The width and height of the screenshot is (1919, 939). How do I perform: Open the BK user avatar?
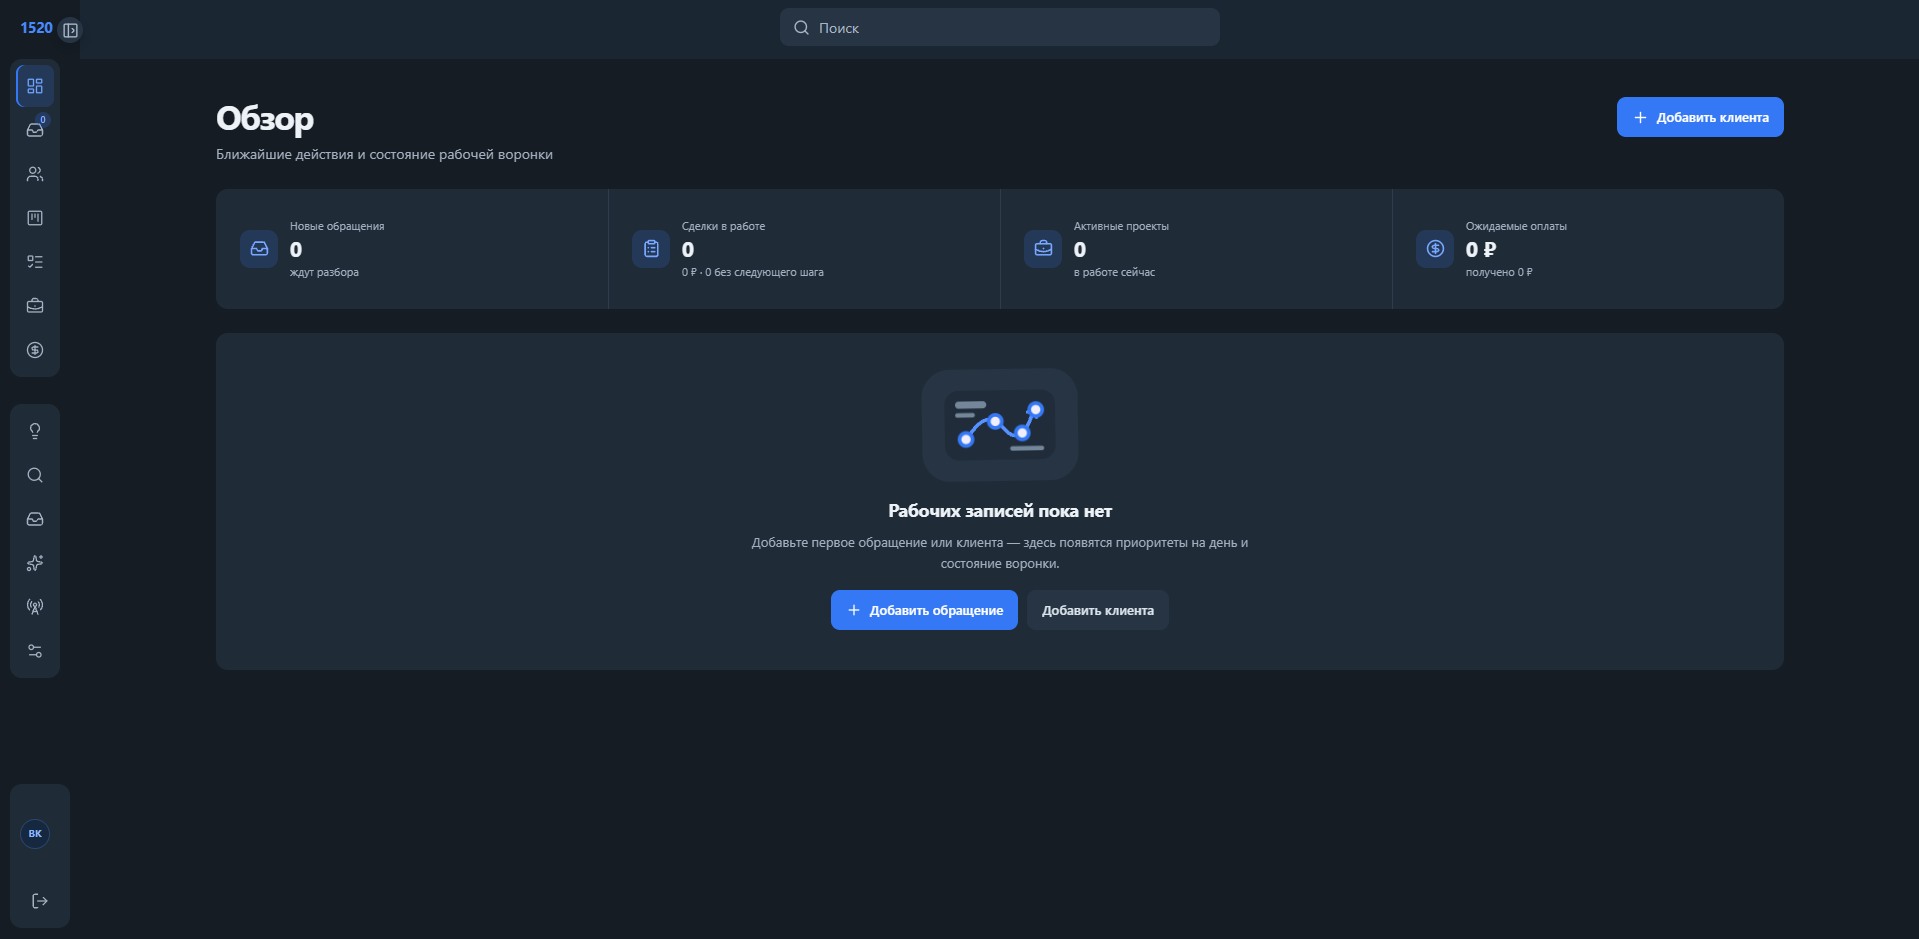coord(35,834)
